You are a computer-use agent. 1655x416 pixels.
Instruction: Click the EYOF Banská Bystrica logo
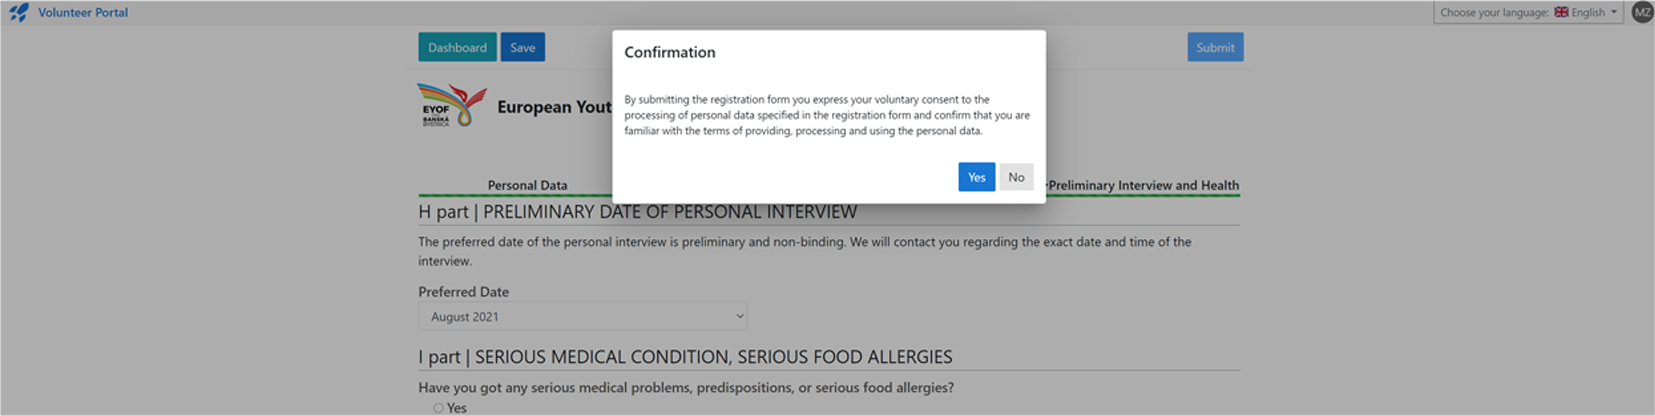click(x=451, y=105)
